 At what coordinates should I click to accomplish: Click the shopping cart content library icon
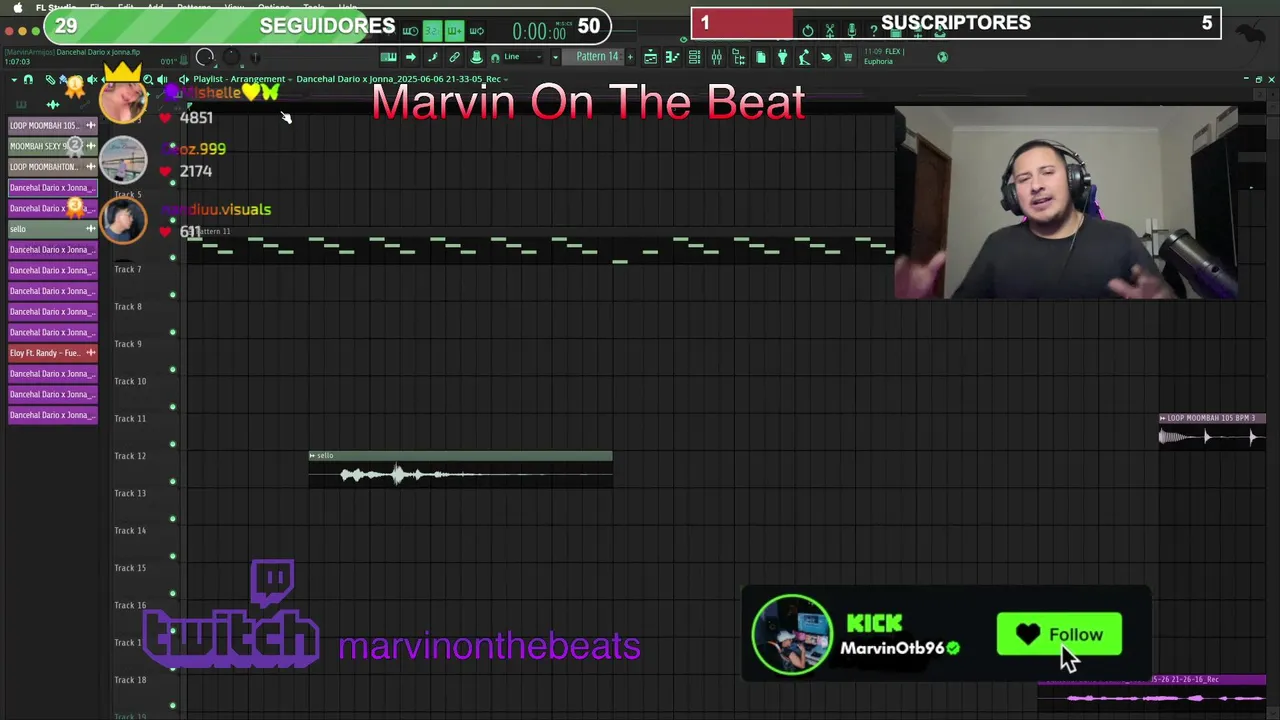847,57
